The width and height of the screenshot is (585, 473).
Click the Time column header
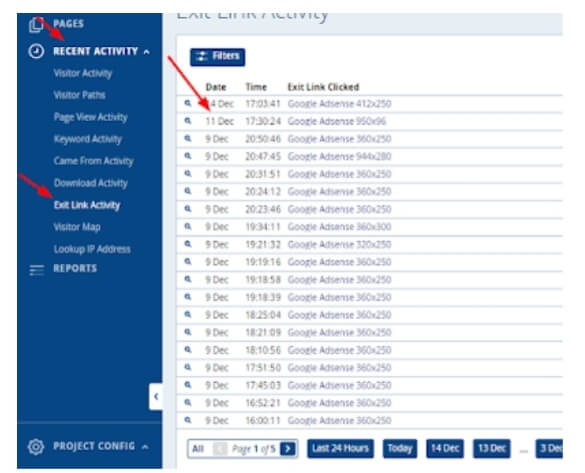coord(256,87)
